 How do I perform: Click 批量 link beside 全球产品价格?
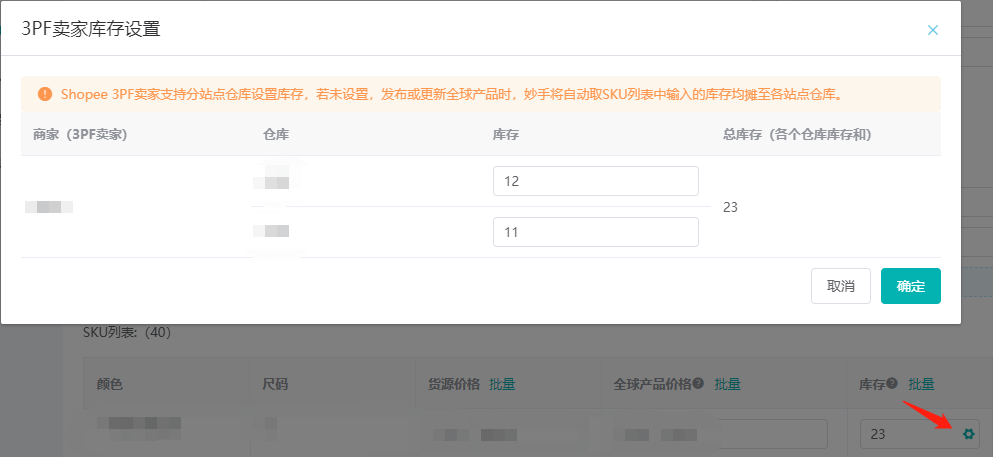(728, 384)
